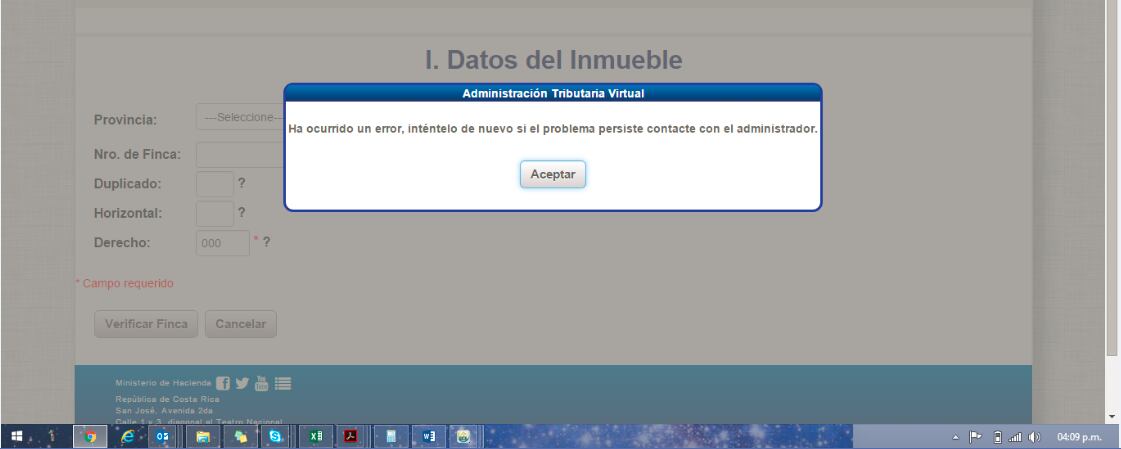1121x449 pixels.
Task: Click the Derecho field showing 000
Action: point(222,242)
